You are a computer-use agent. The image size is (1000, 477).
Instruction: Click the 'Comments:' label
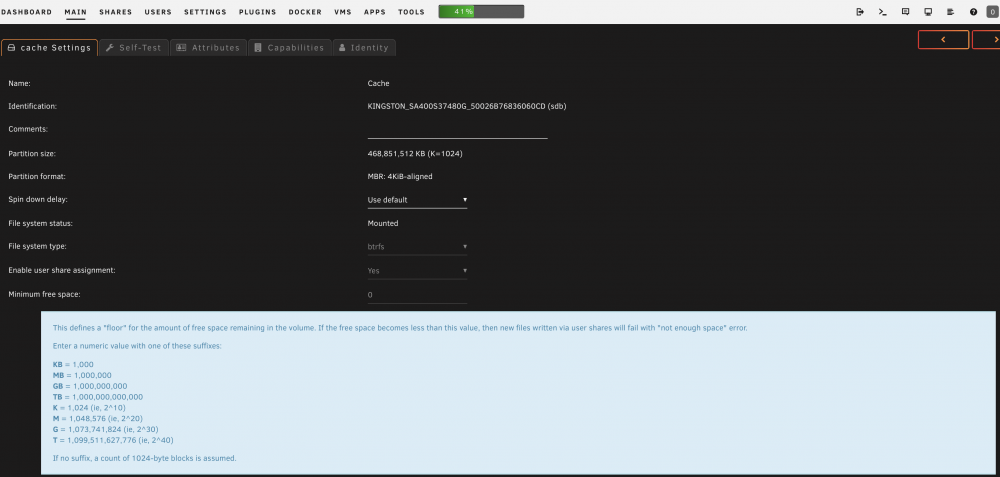pyautogui.click(x=29, y=129)
